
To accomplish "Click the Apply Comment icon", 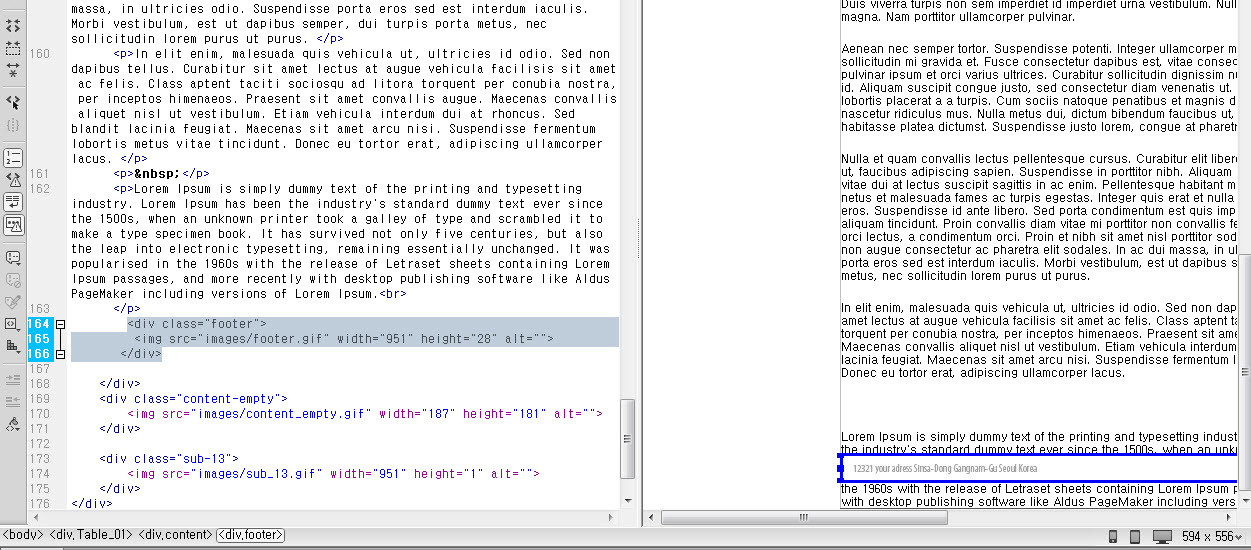I will coord(13,257).
